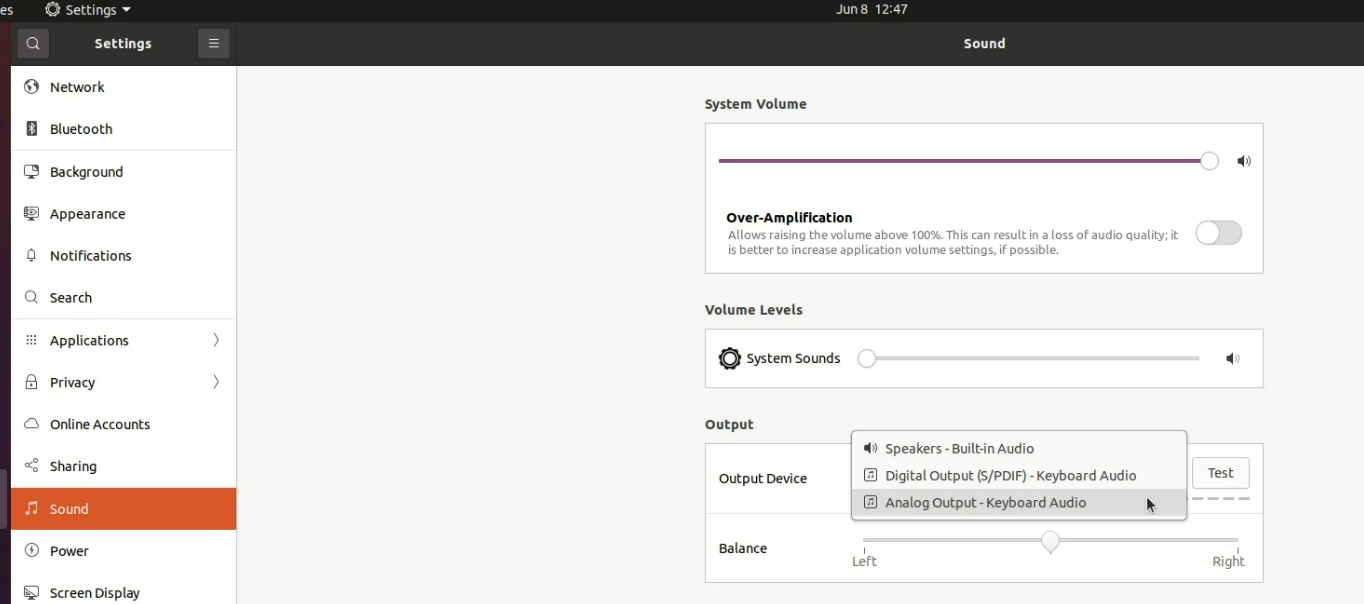The height and width of the screenshot is (604, 1364).
Task: Click the Sound music note icon
Action: (x=31, y=509)
